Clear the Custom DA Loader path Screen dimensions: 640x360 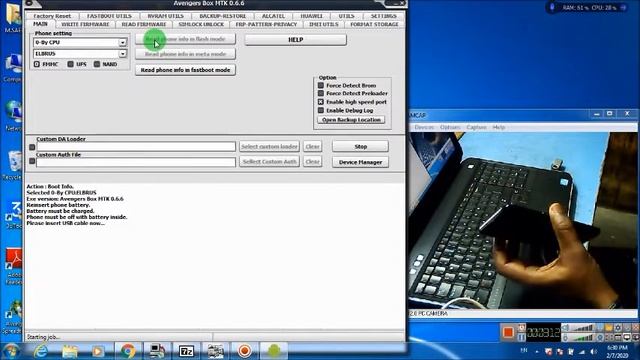[312, 147]
